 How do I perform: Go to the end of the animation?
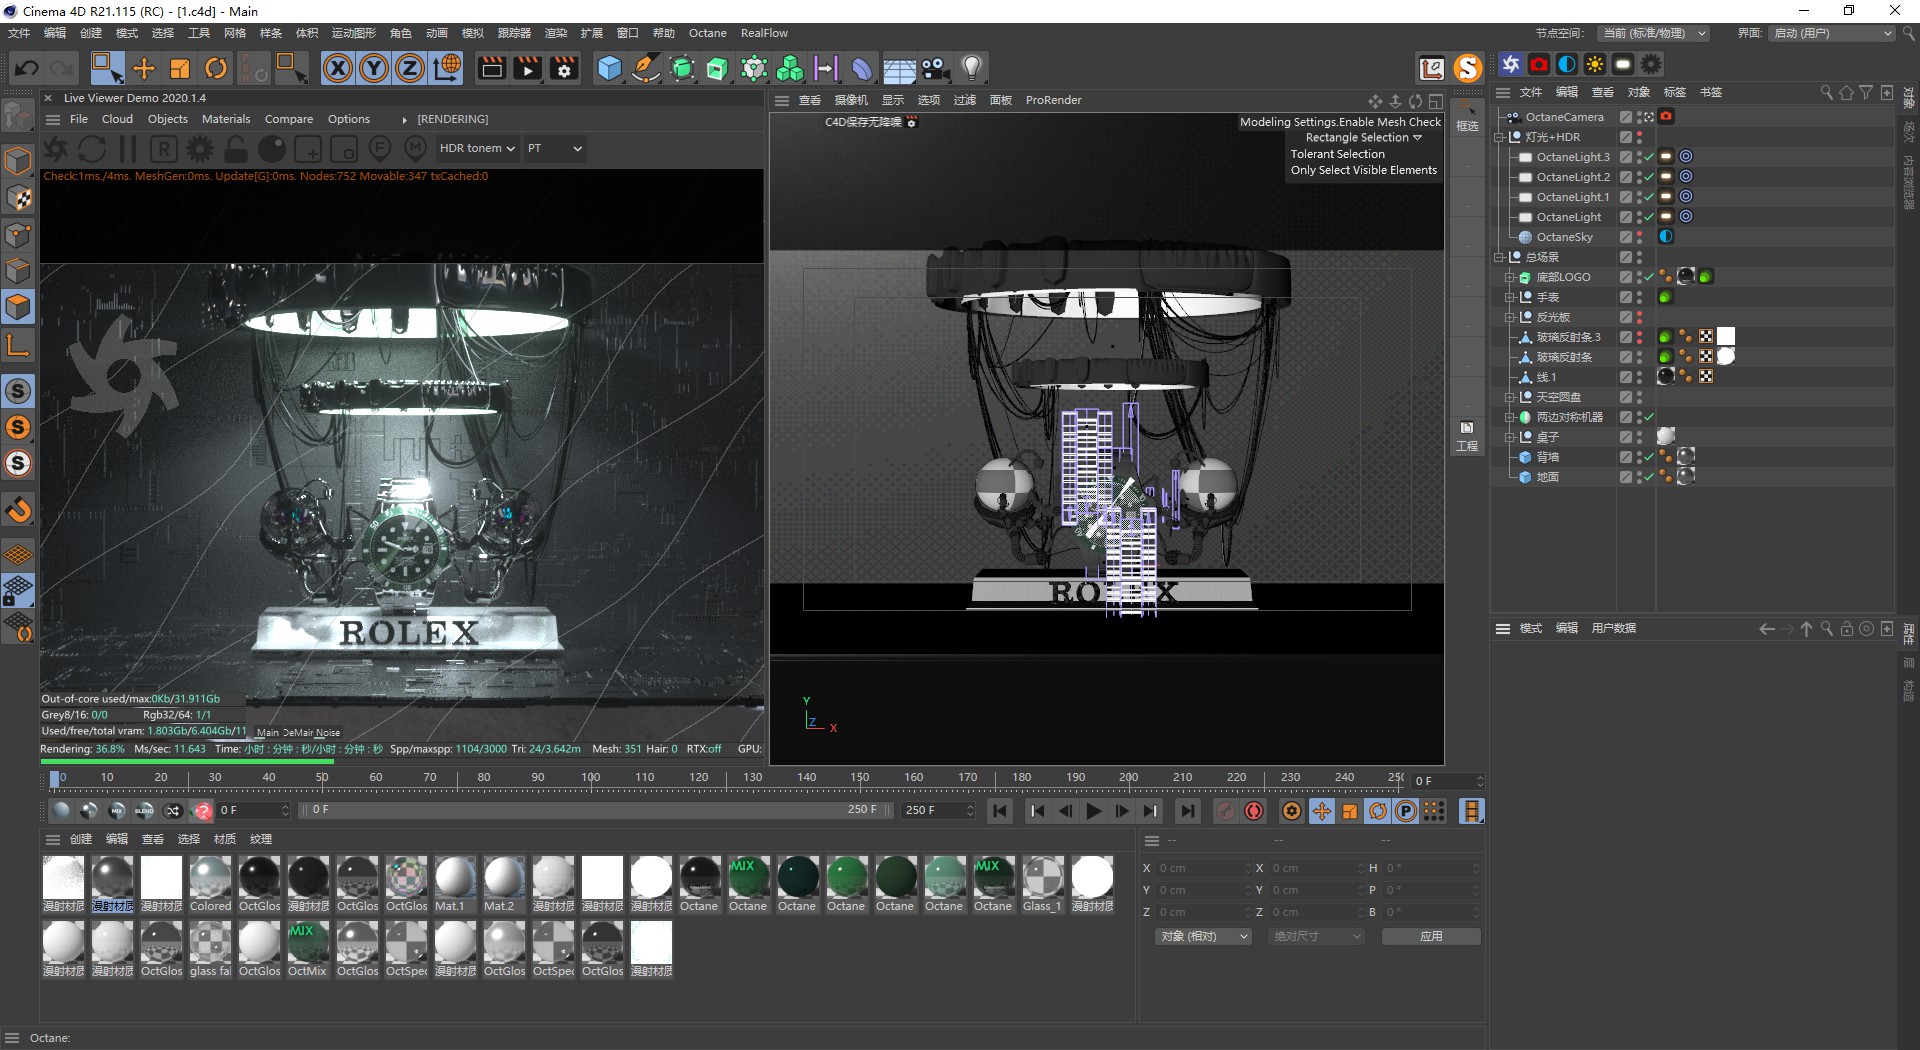point(1187,811)
